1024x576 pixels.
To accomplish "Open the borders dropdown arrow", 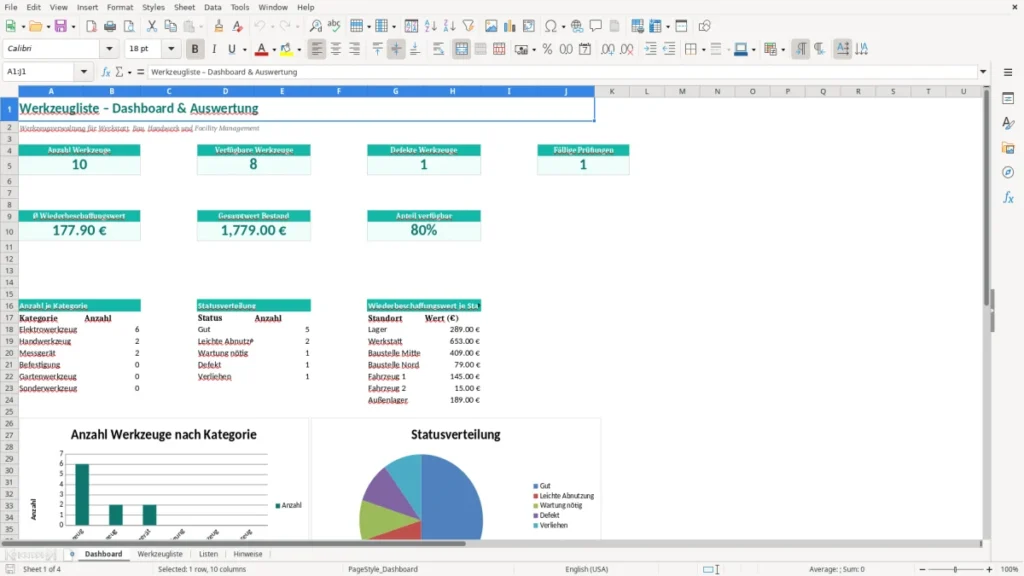I will 703,50.
